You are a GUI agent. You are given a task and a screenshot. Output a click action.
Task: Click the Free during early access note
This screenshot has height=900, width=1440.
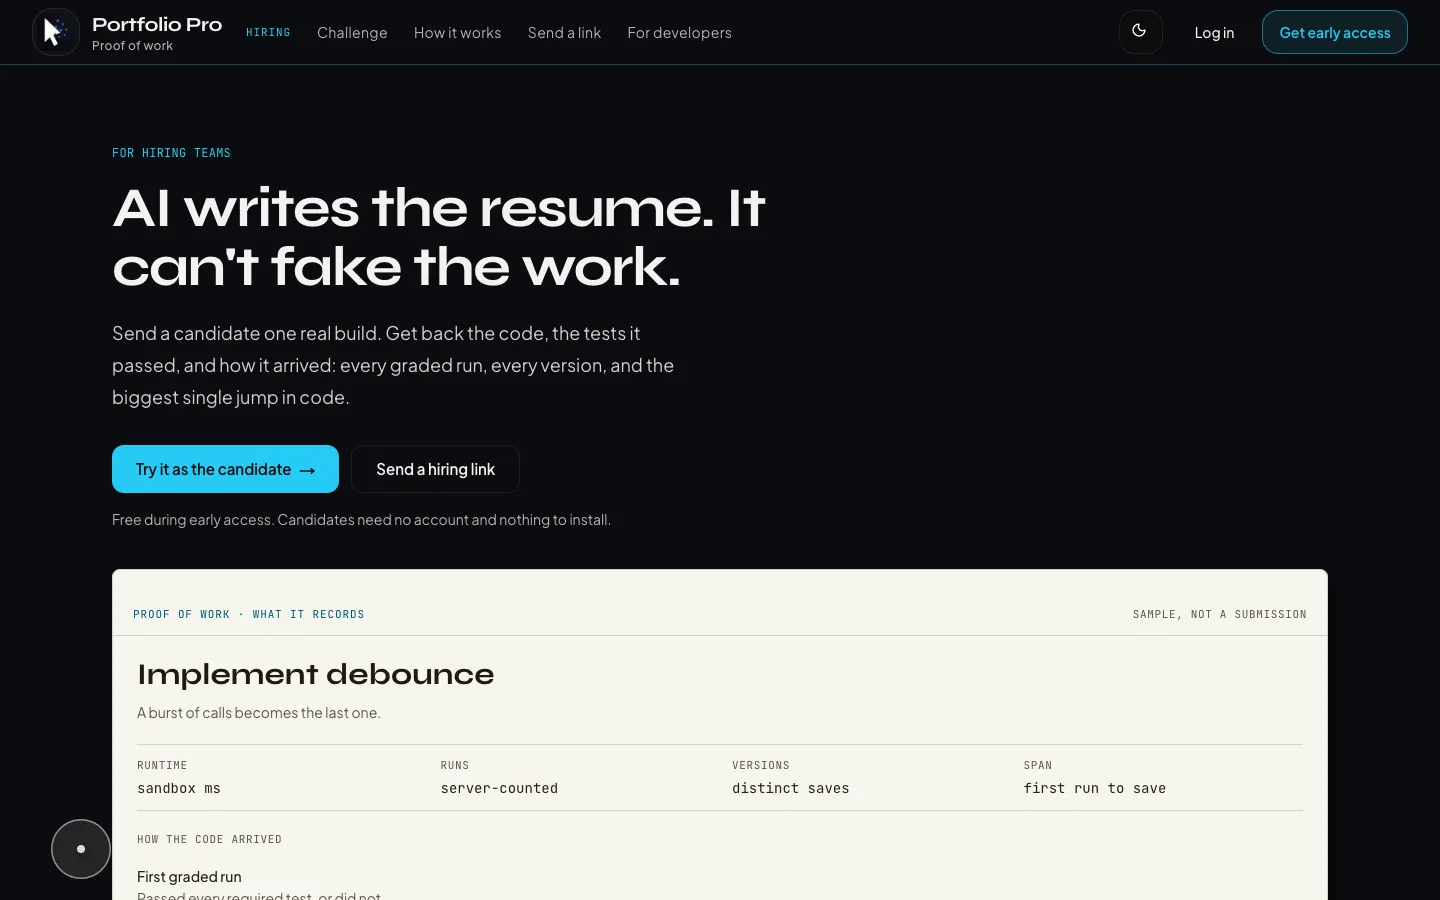coord(361,520)
